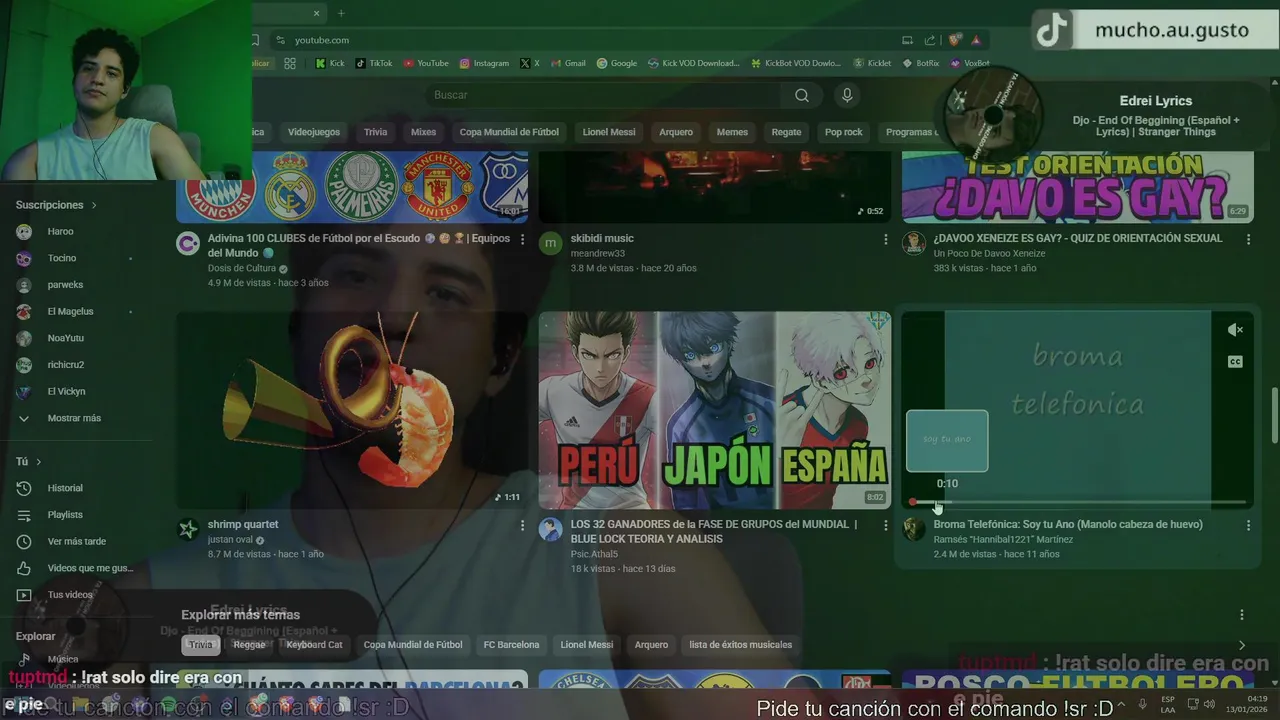
Task: Open the Kick bookmark
Action: point(329,63)
